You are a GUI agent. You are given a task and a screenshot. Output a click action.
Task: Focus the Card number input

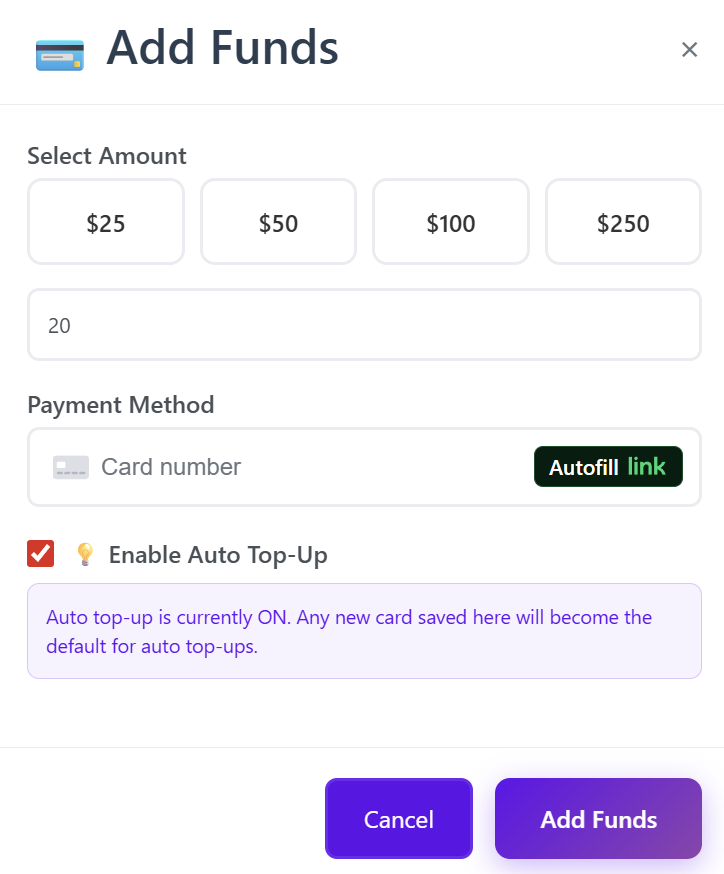(300, 467)
